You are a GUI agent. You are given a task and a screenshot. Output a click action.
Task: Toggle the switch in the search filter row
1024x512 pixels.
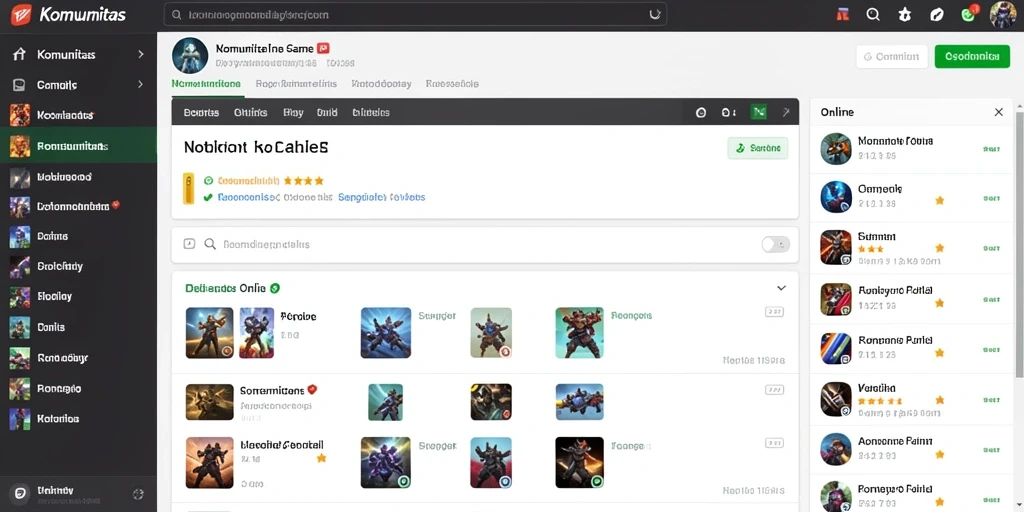tap(775, 244)
